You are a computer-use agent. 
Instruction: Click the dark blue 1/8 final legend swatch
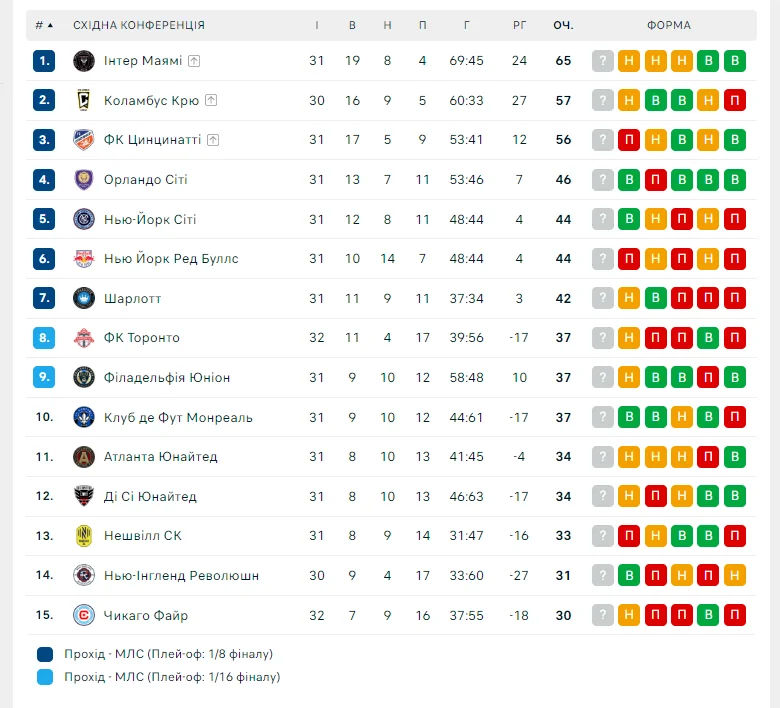click(45, 654)
